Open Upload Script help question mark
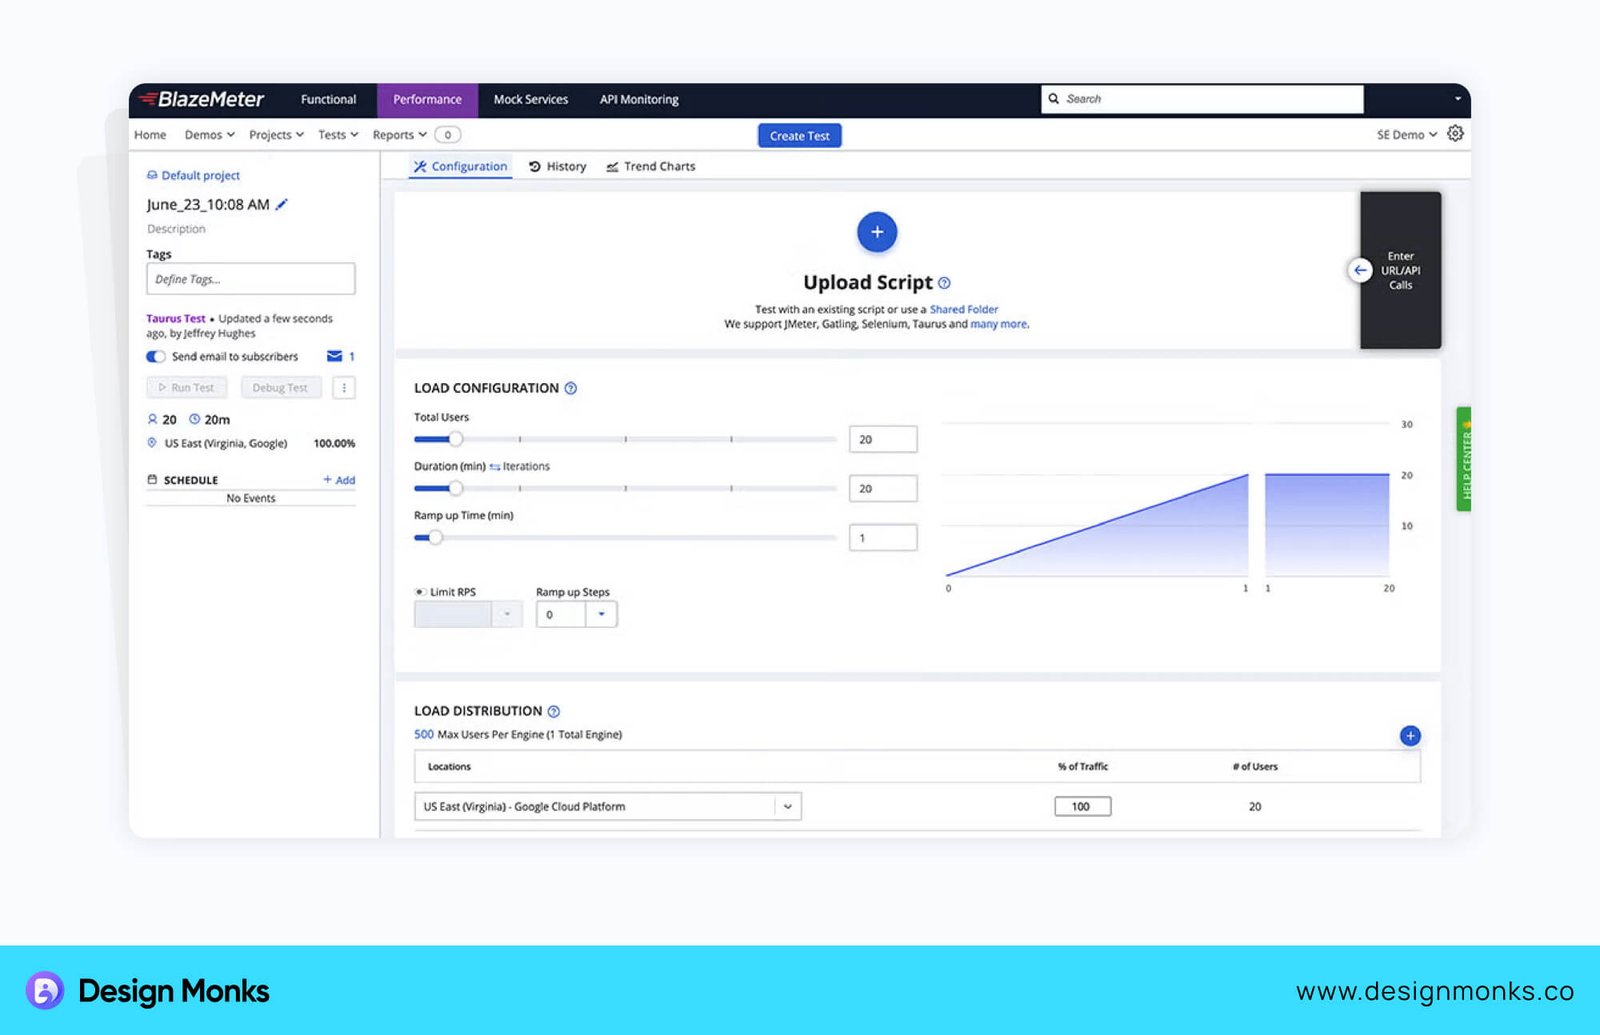1600x1035 pixels. coord(944,283)
